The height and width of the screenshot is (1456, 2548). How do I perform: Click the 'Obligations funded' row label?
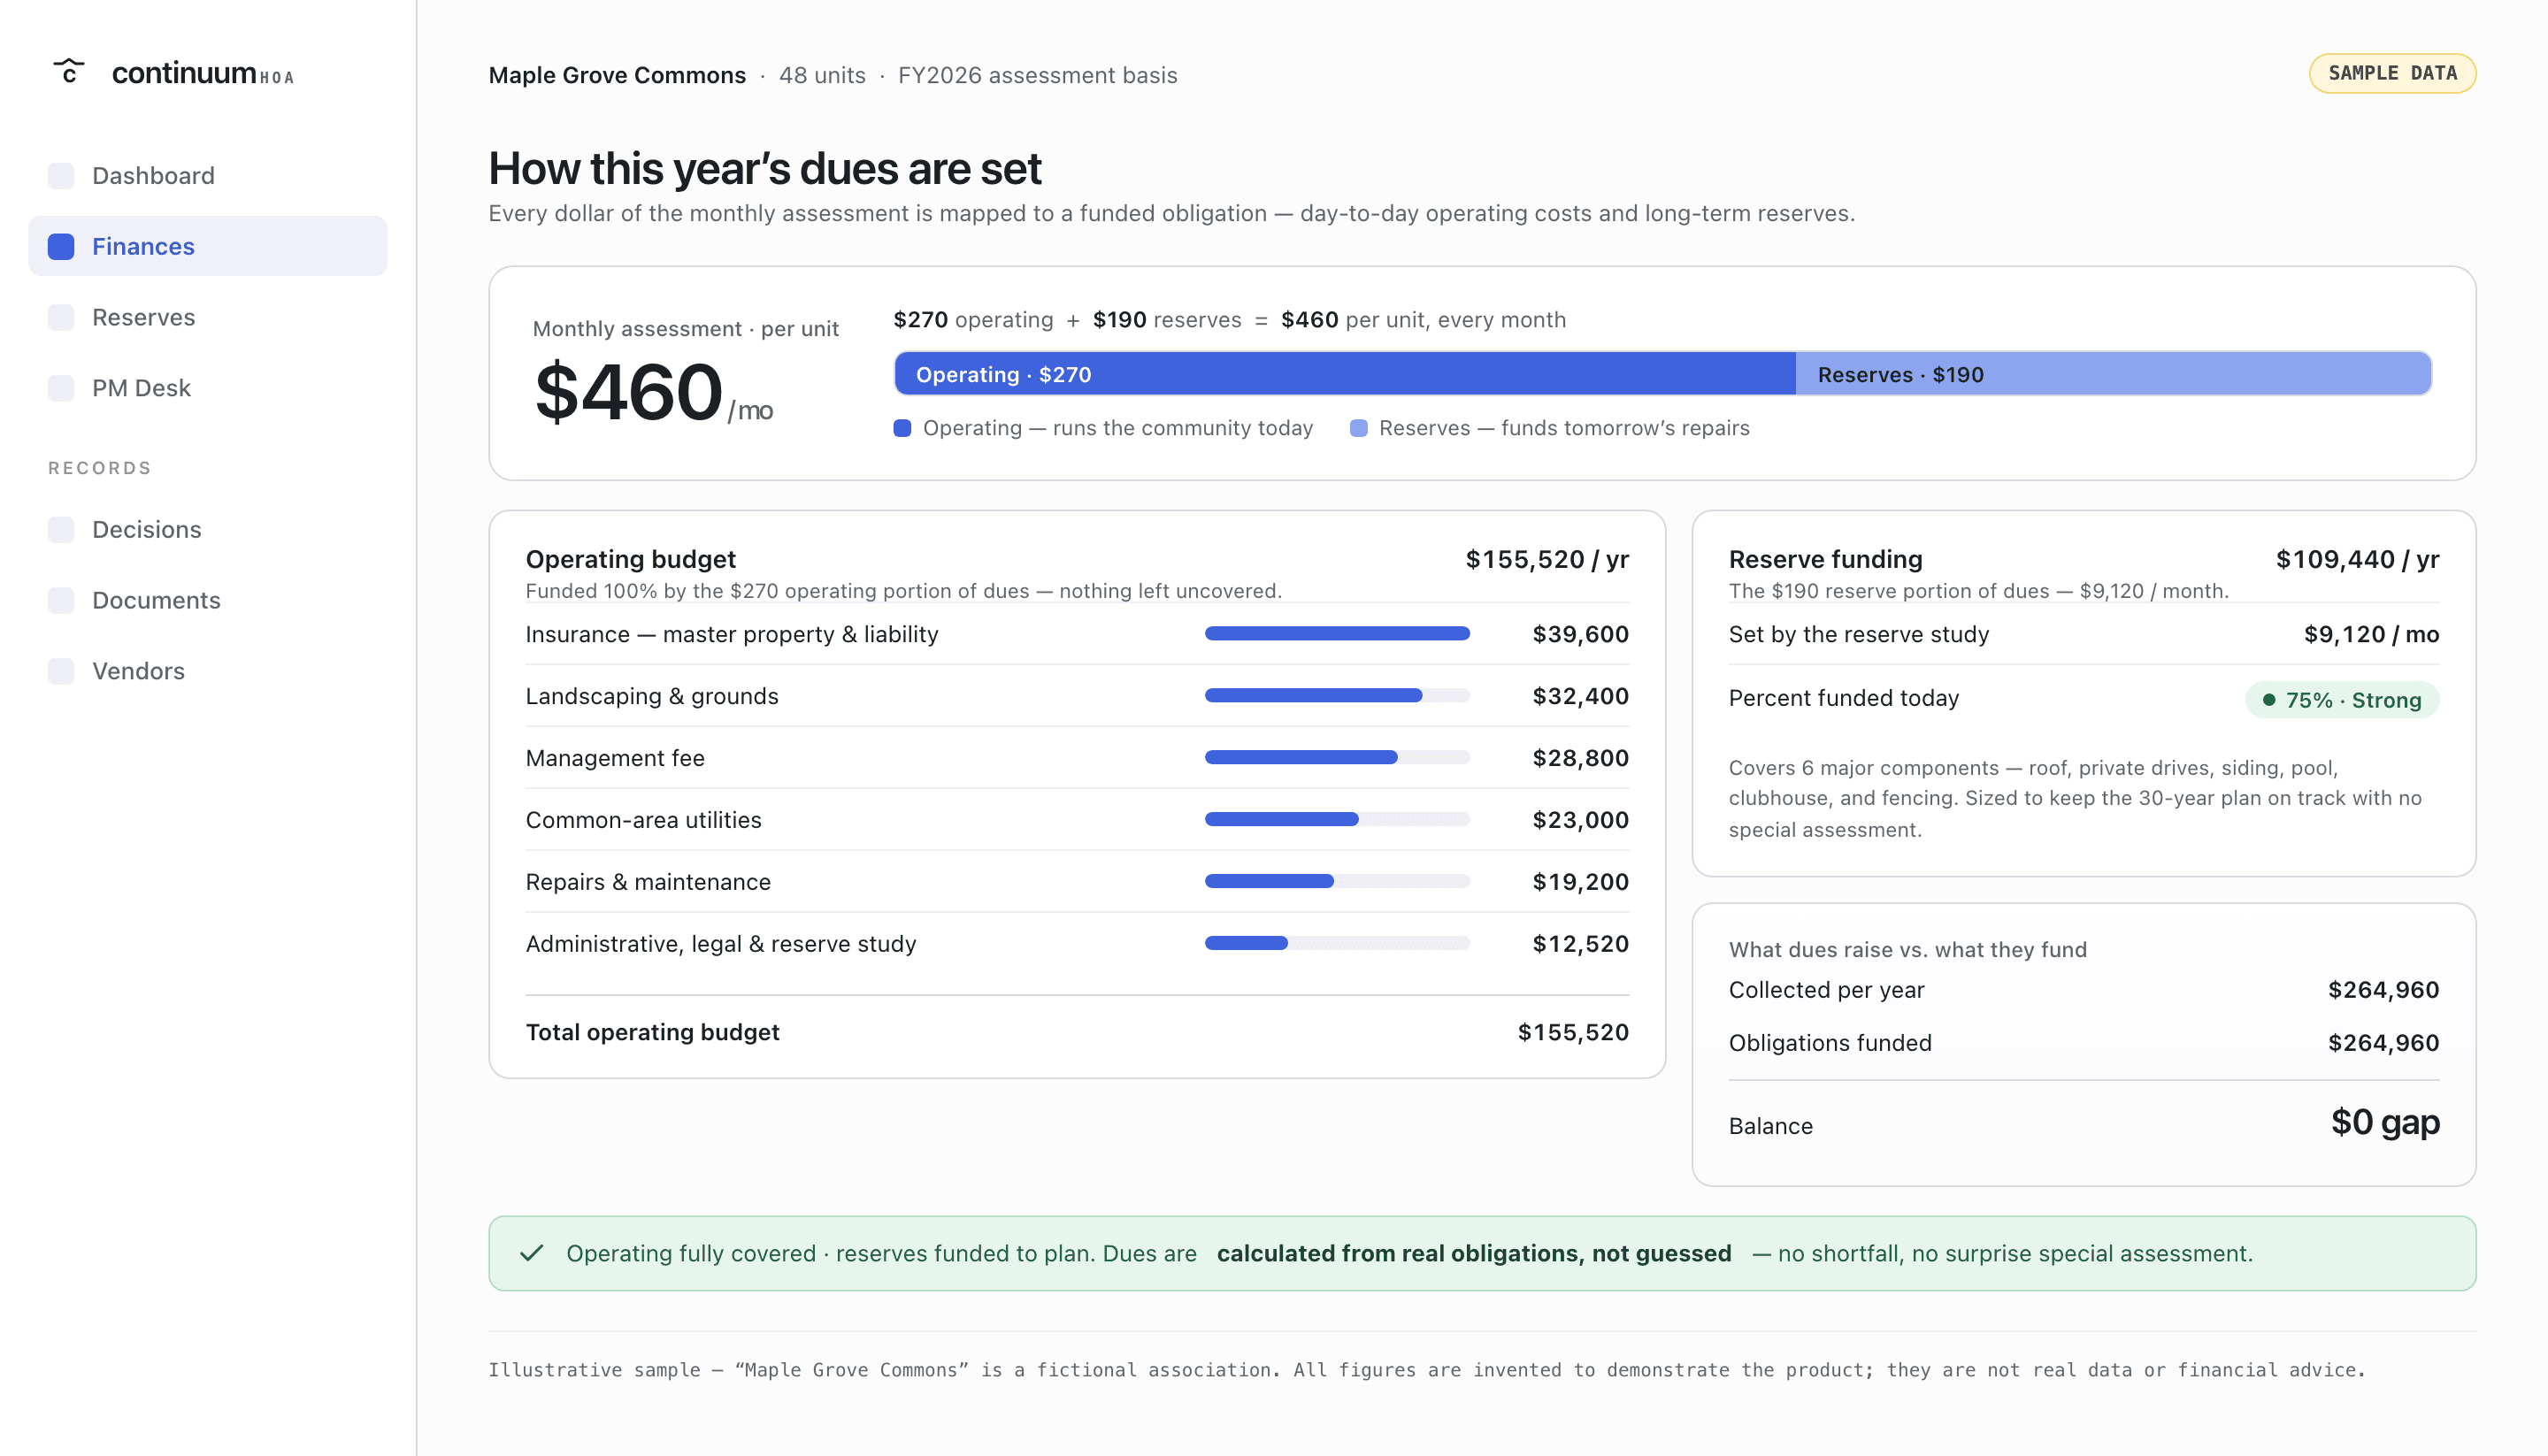pyautogui.click(x=1830, y=1043)
